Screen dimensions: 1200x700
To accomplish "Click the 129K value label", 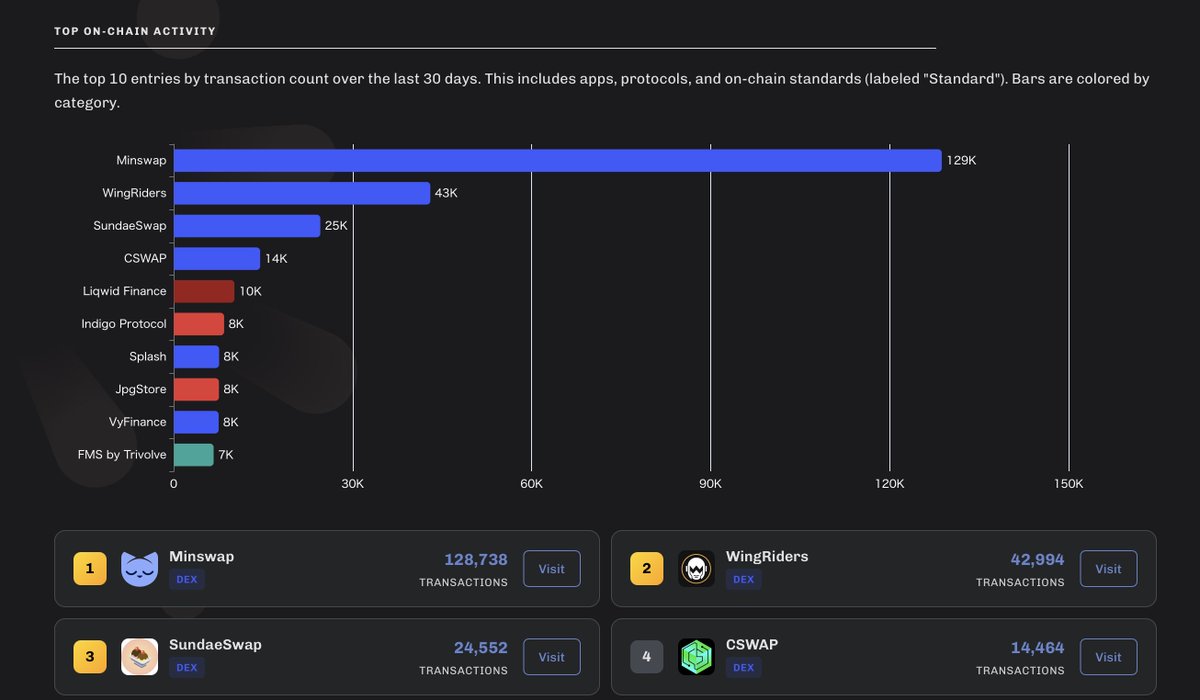I will pos(961,160).
